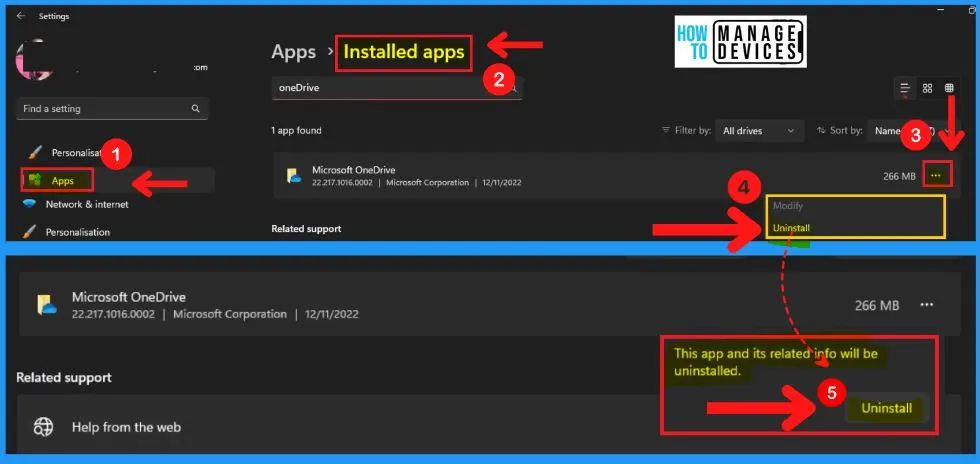This screenshot has height=464, width=980.
Task: Expand Help from the web
Action: 489,425
